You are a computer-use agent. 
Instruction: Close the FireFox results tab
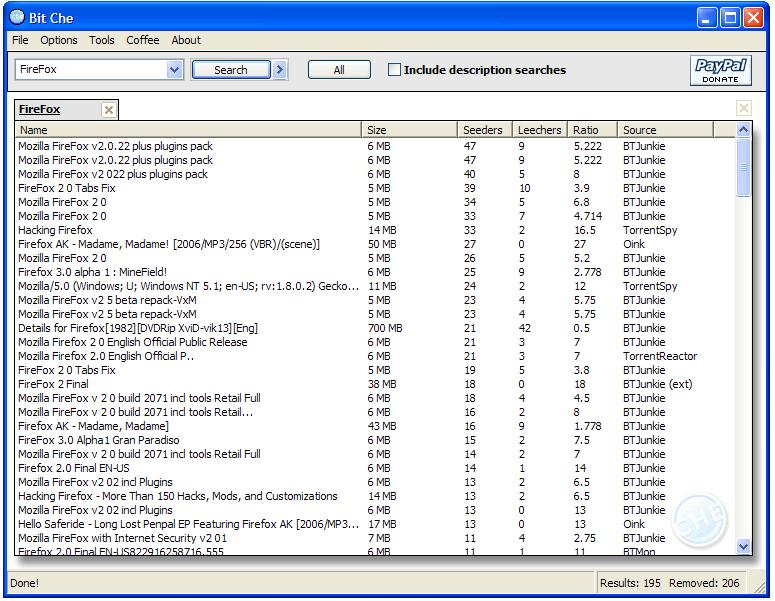tap(109, 110)
